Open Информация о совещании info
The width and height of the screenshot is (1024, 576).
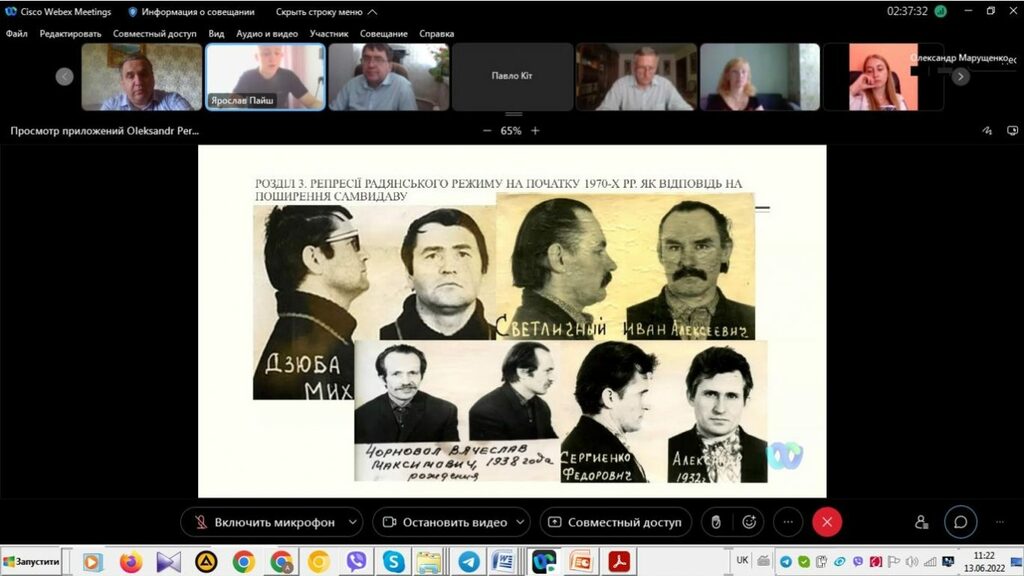tap(191, 12)
